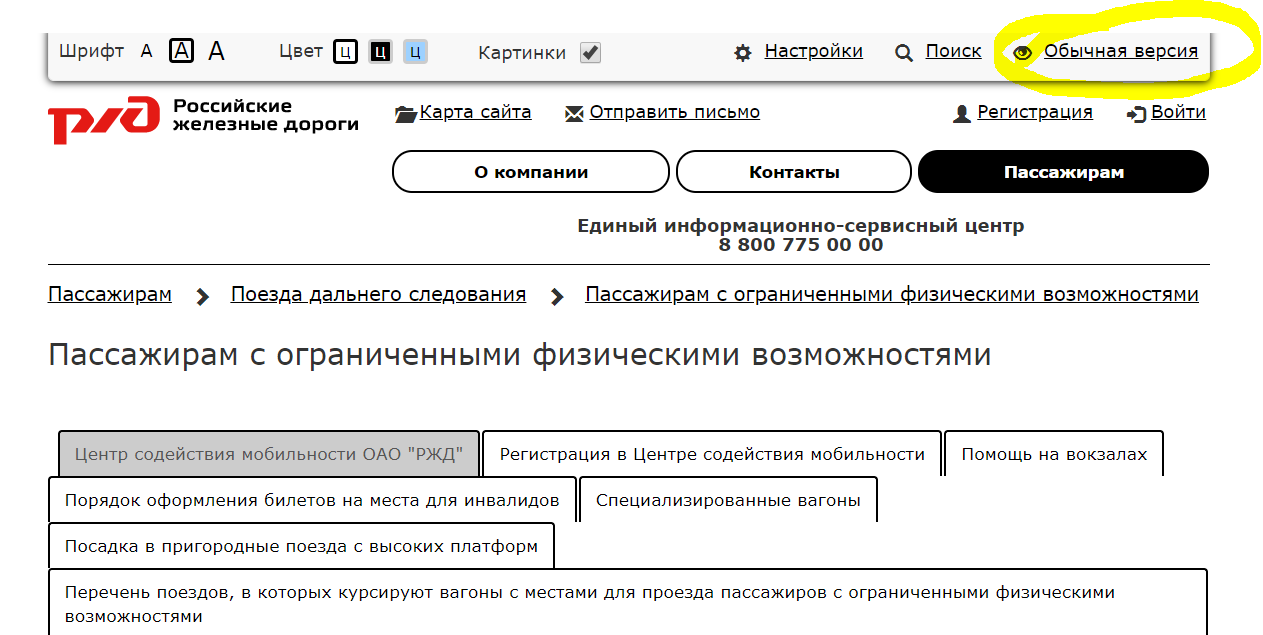This screenshot has width=1263, height=635.
Task: Click the site map folder icon
Action: tap(406, 114)
